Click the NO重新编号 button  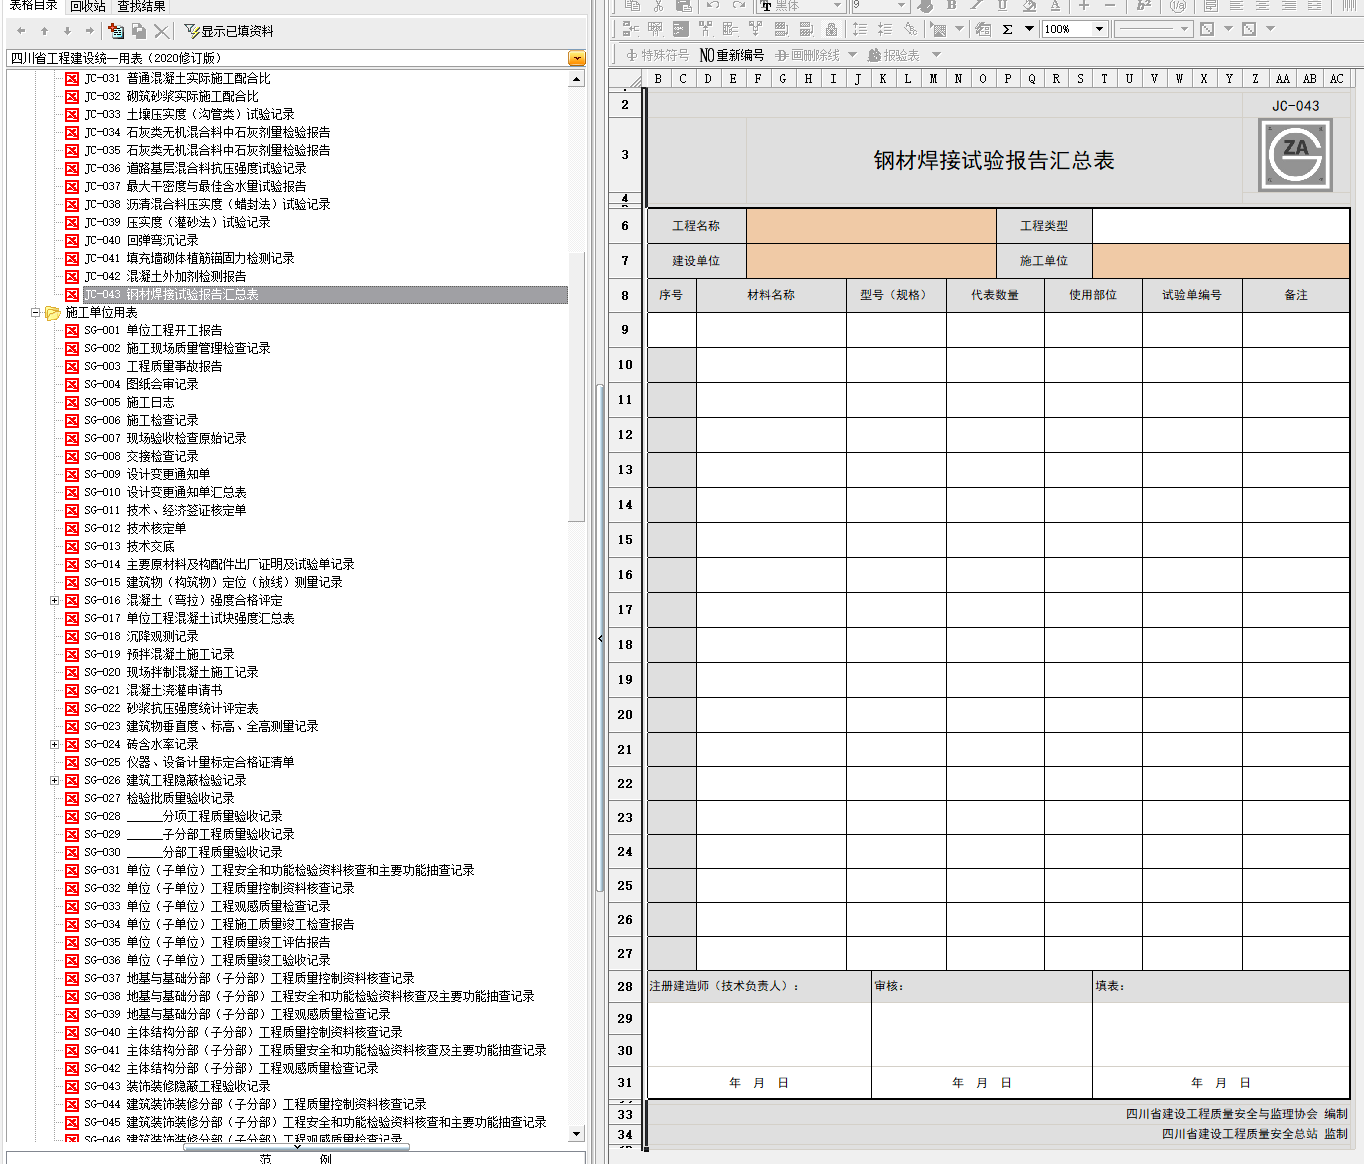point(732,55)
